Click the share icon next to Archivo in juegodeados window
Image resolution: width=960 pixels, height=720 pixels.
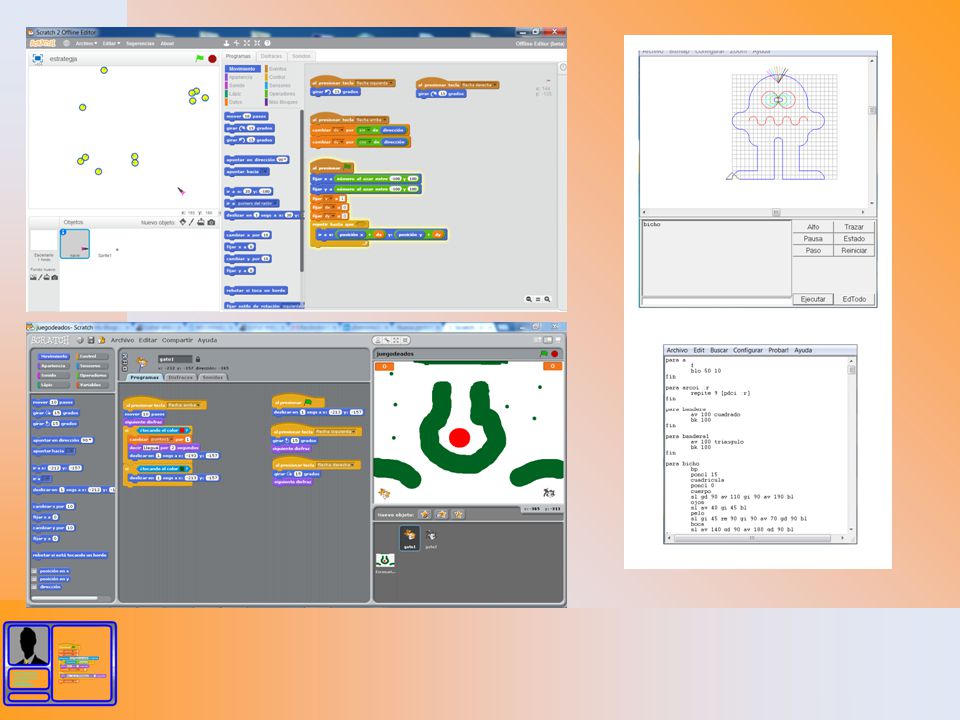coord(102,340)
